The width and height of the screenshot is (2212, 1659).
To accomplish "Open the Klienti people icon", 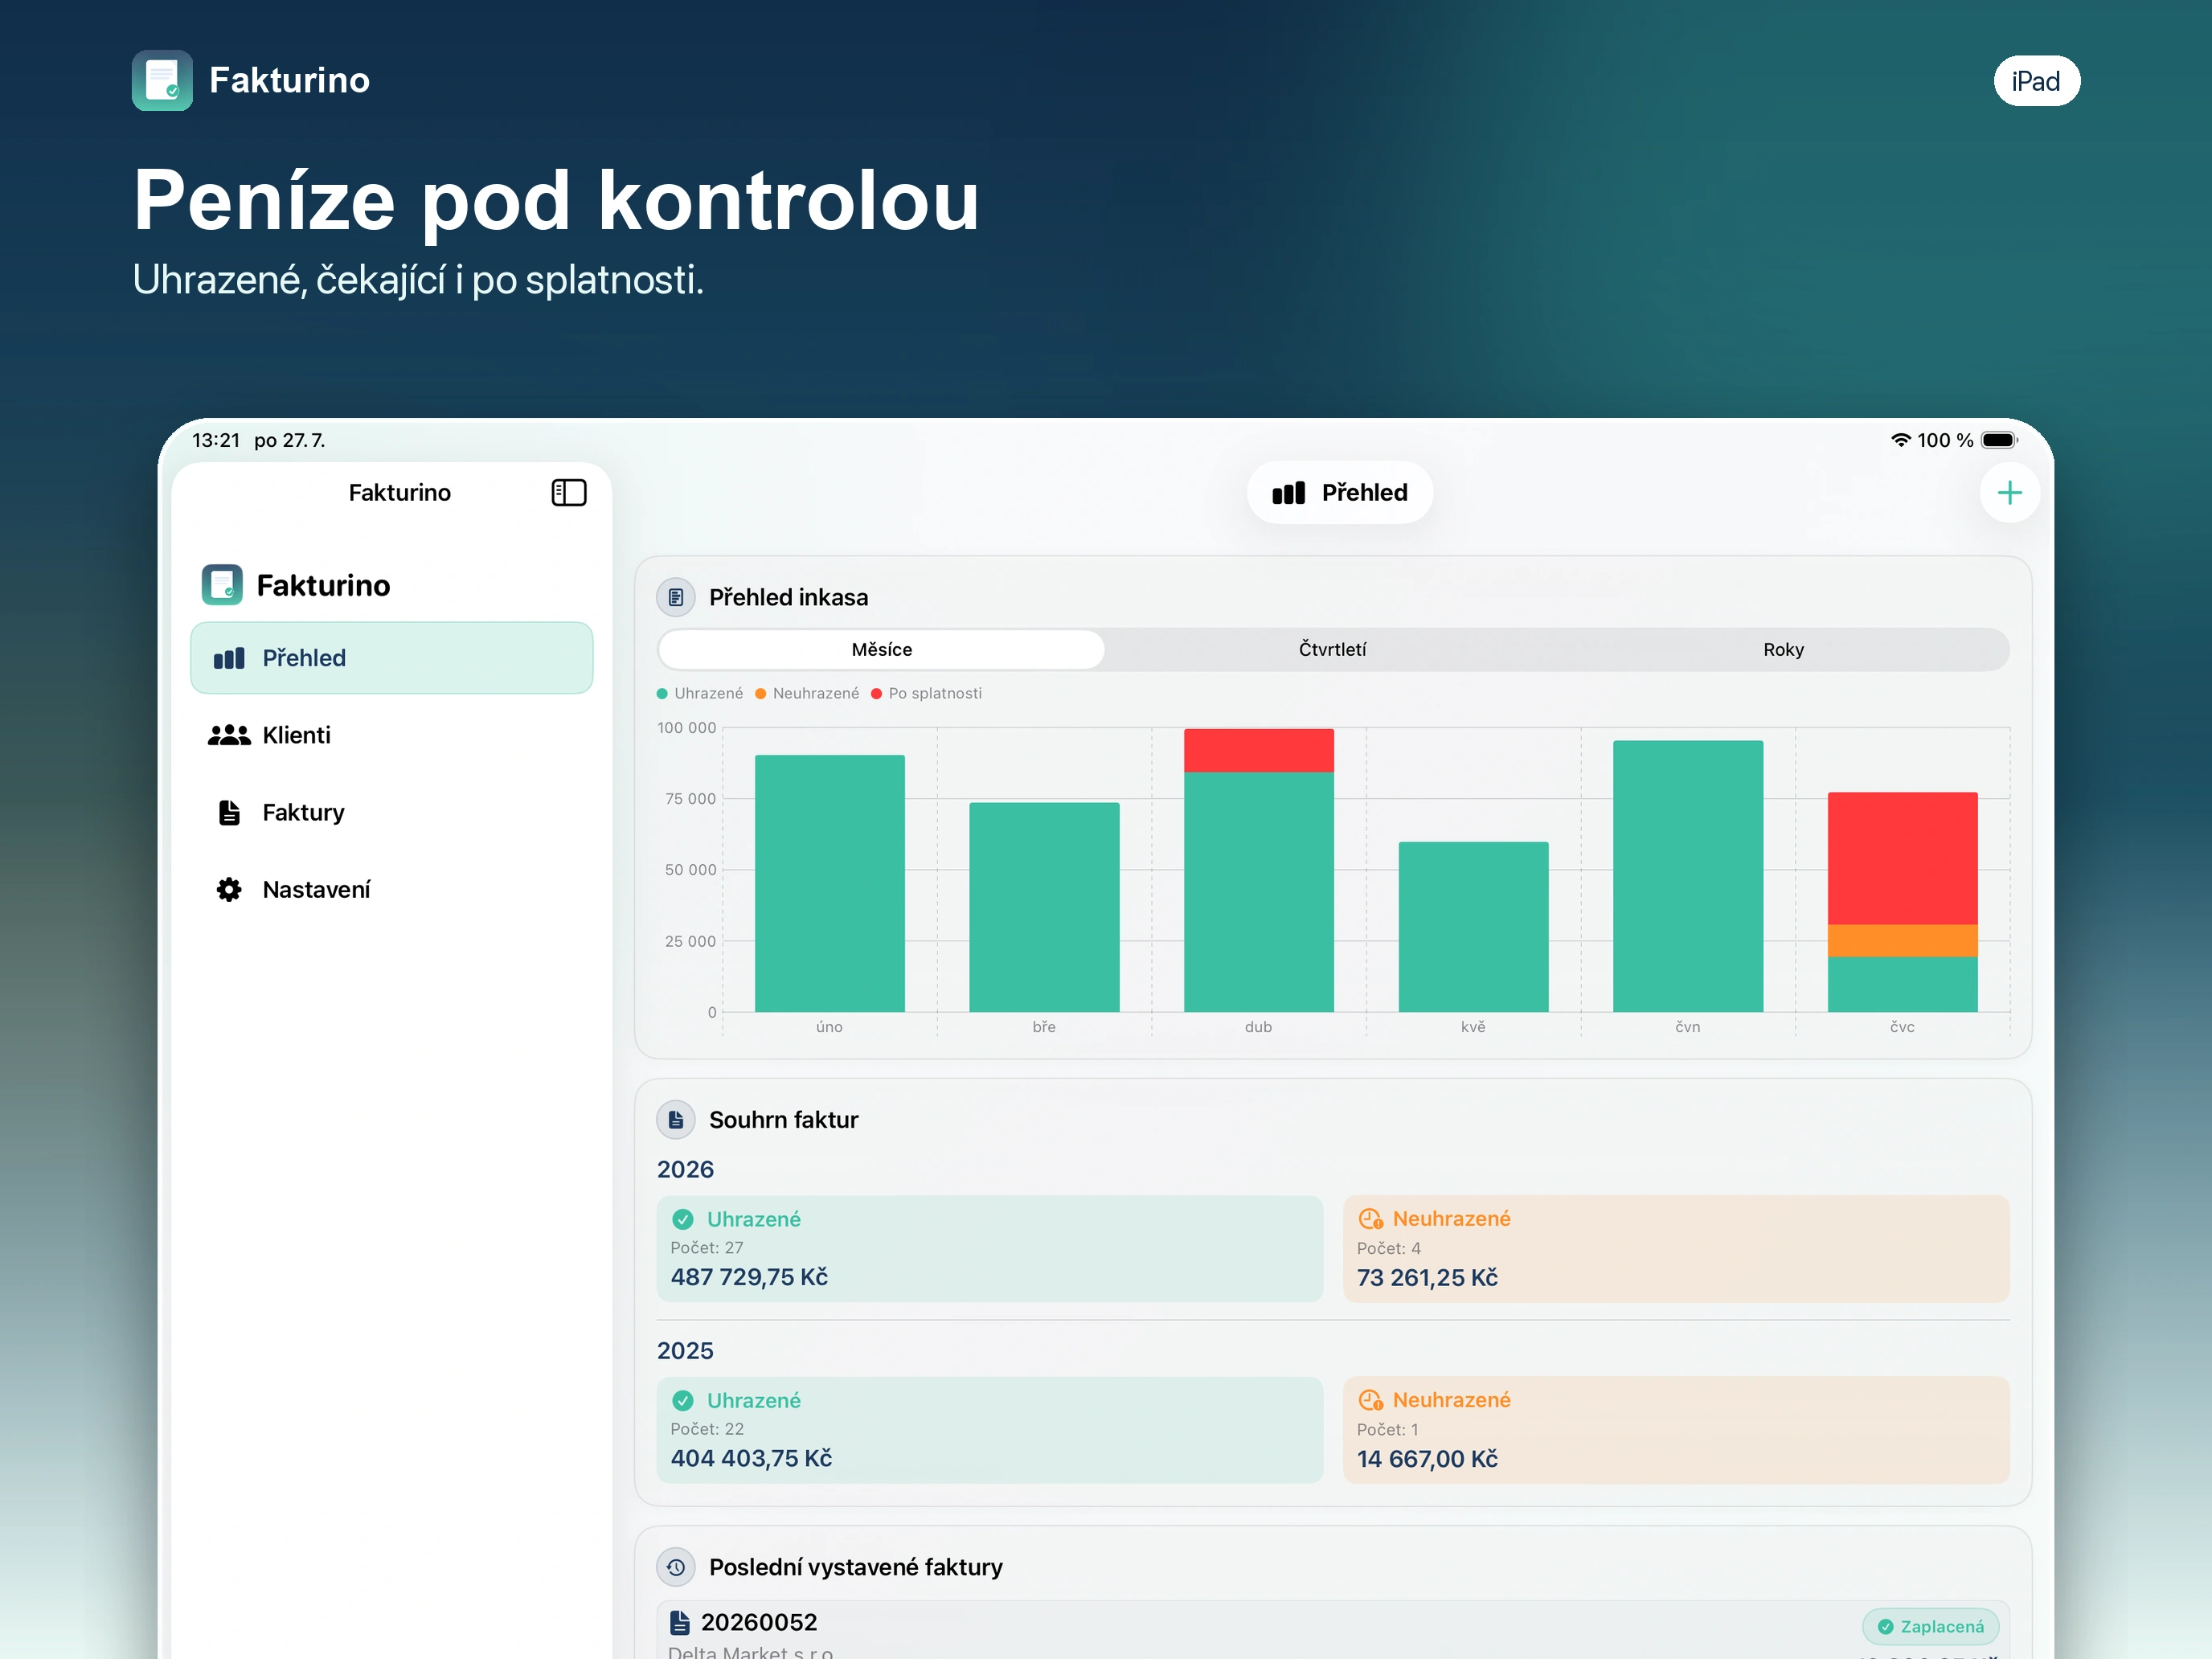I will [x=229, y=735].
